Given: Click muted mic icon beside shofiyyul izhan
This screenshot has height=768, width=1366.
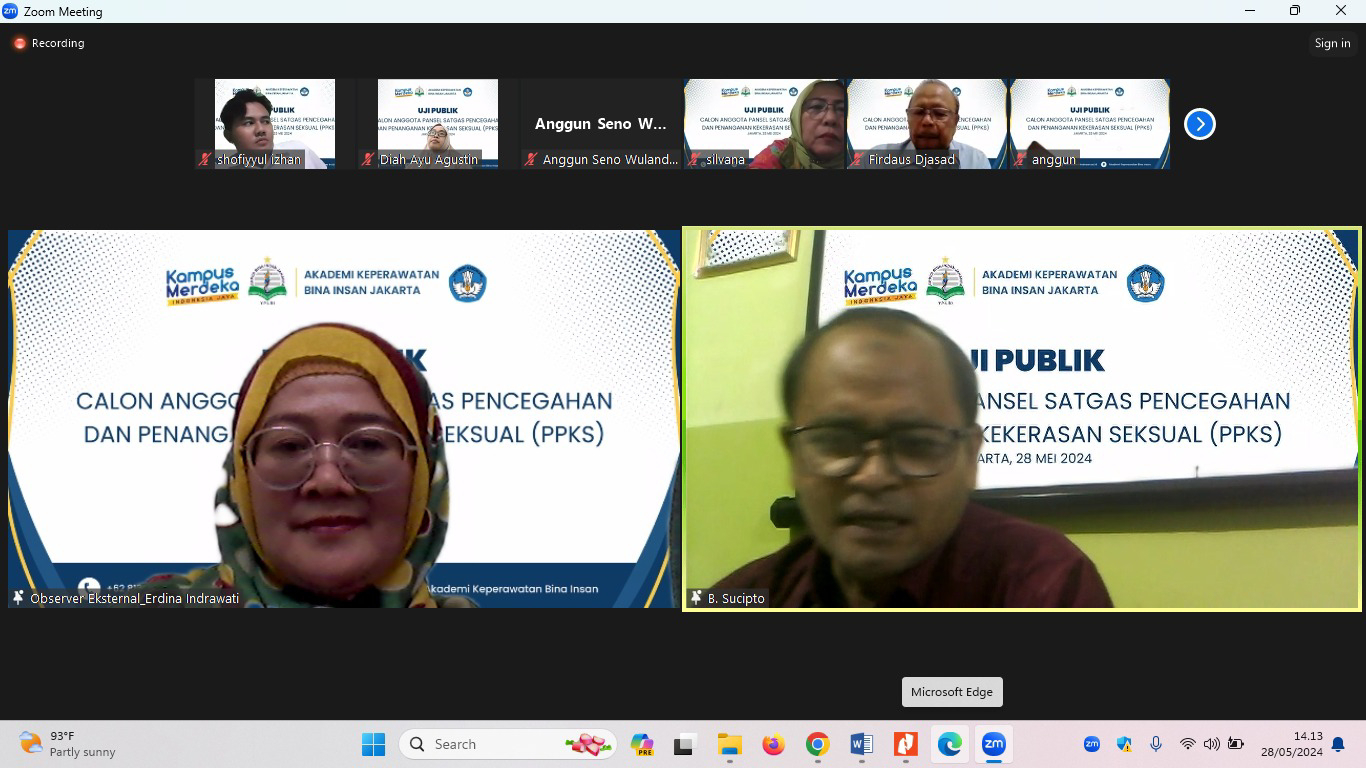Looking at the screenshot, I should pyautogui.click(x=205, y=160).
